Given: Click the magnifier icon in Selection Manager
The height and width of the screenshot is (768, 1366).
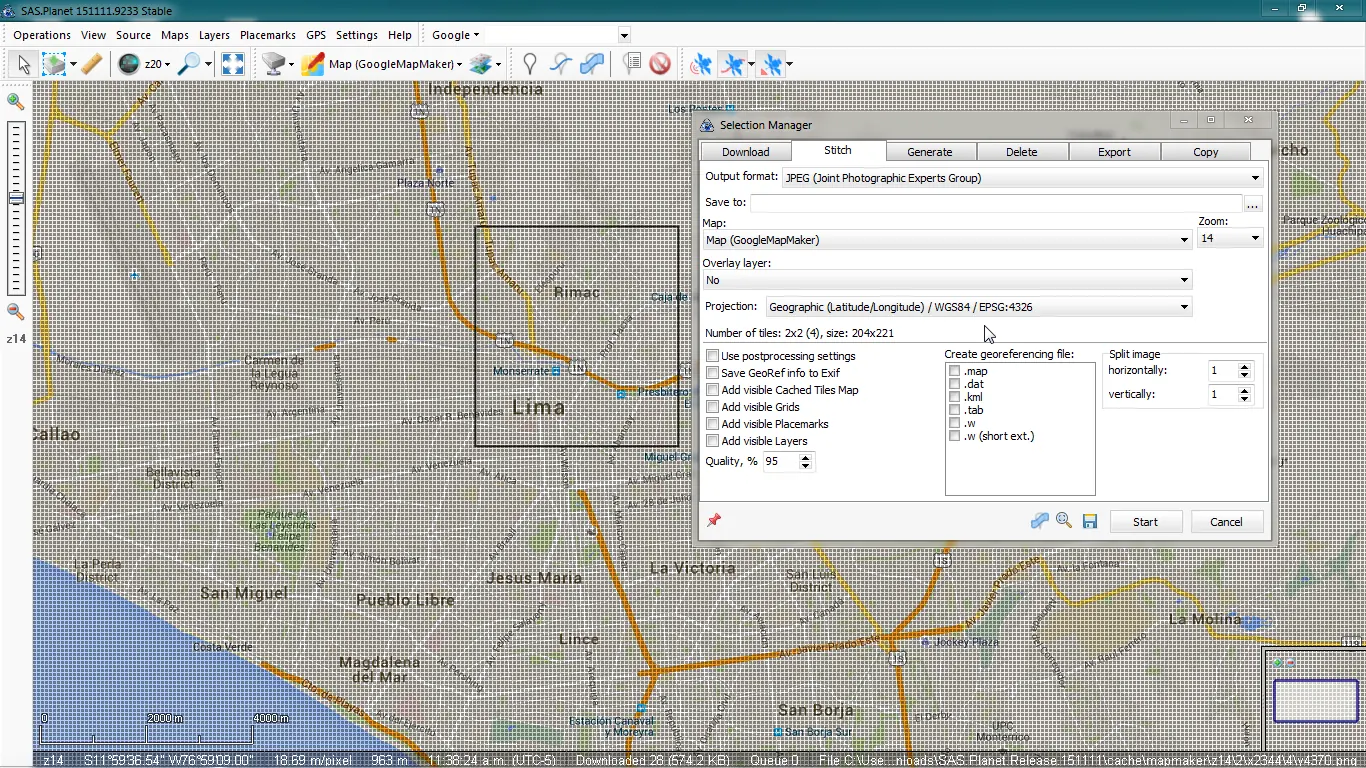Looking at the screenshot, I should point(1064,521).
